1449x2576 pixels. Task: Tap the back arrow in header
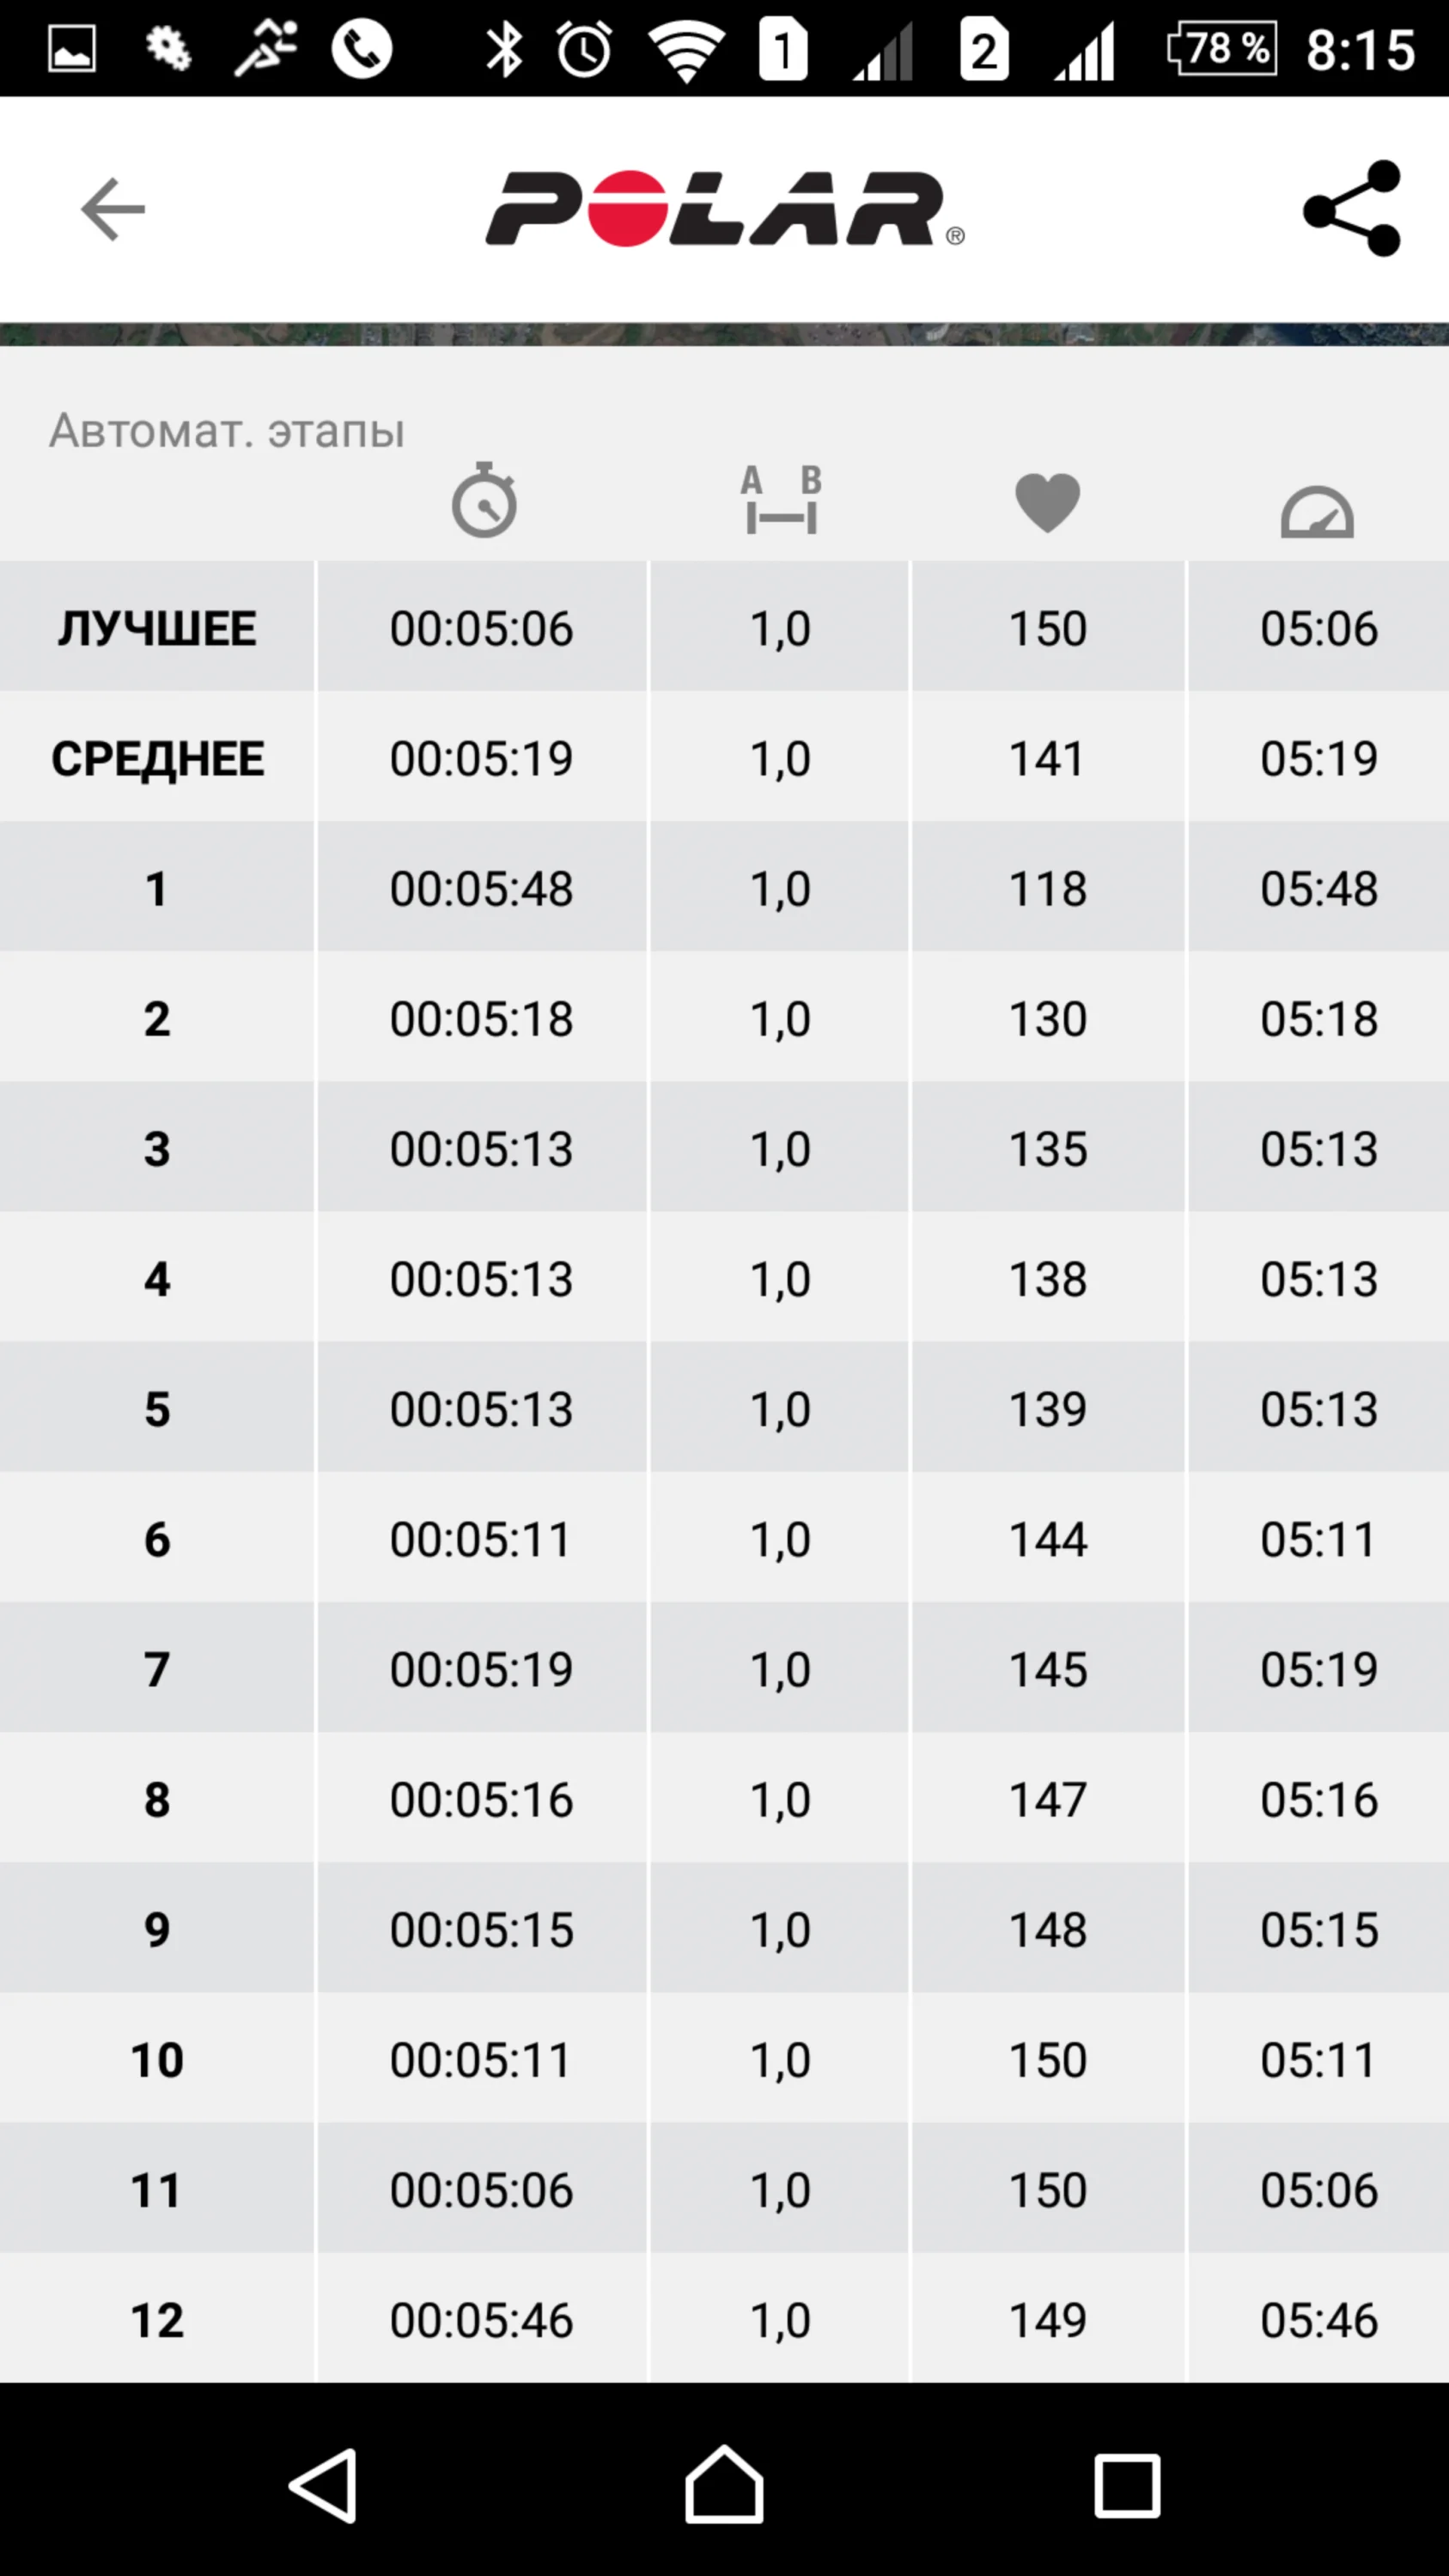point(113,209)
